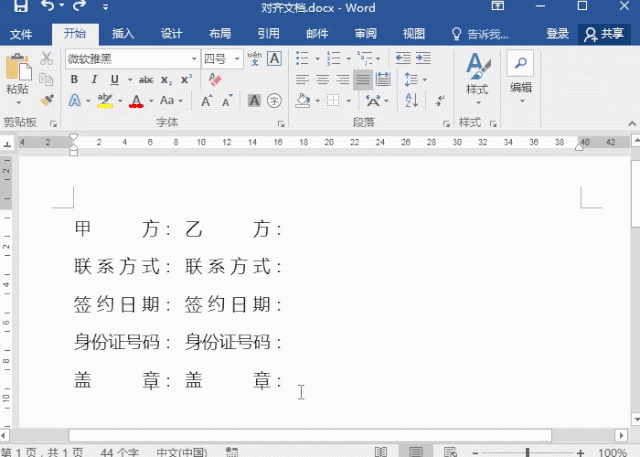Decrease font size with shrink icon
This screenshot has width=640, height=457.
pos(227,100)
